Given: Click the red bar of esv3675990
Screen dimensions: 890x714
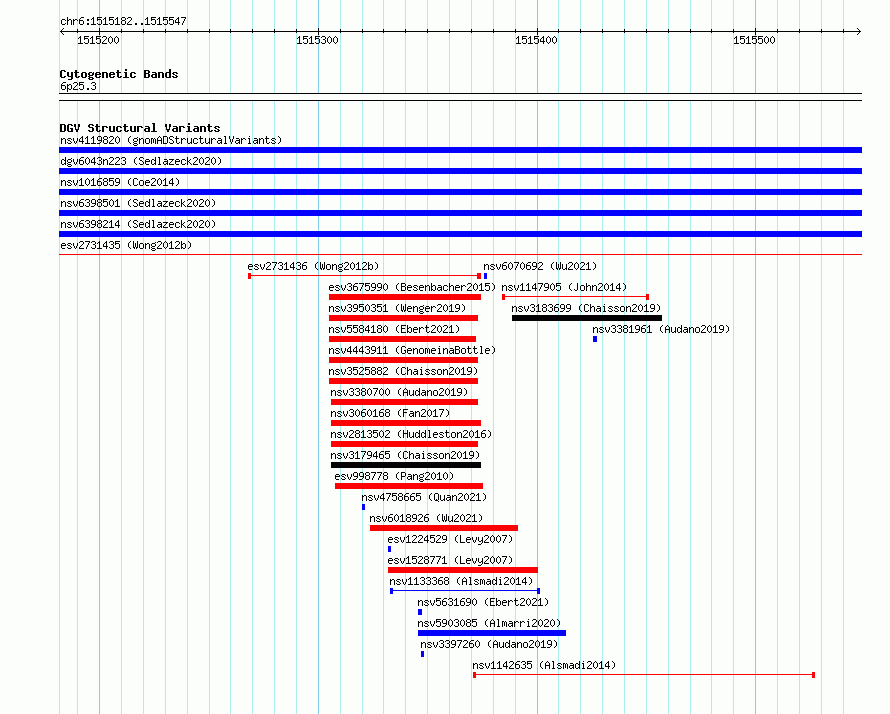Looking at the screenshot, I should click(x=405, y=297).
